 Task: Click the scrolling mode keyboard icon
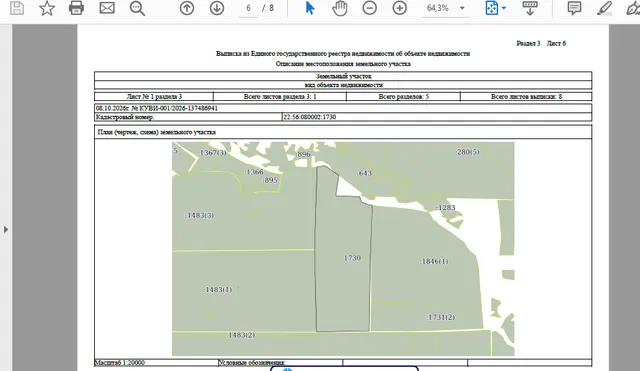pos(530,8)
